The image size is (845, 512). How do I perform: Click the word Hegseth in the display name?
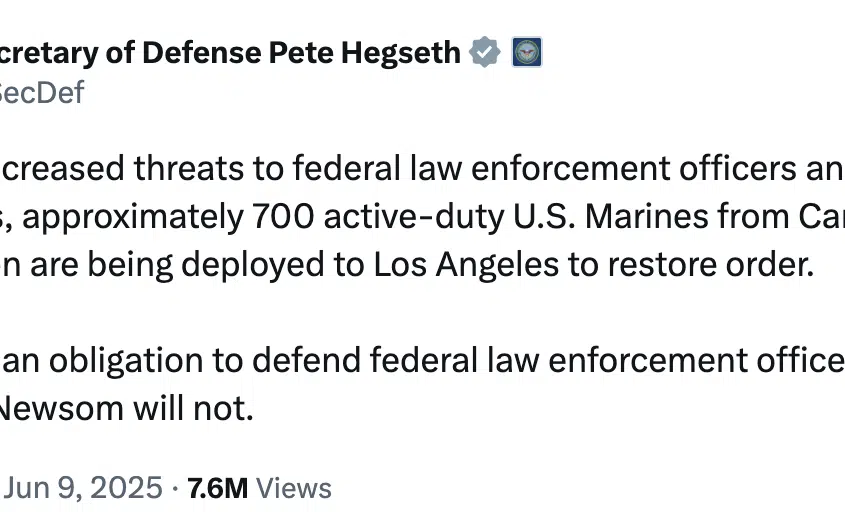point(401,53)
